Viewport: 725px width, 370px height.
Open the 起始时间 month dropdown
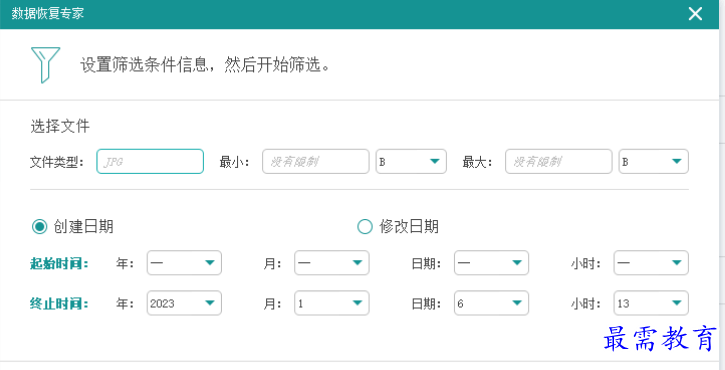tap(332, 263)
